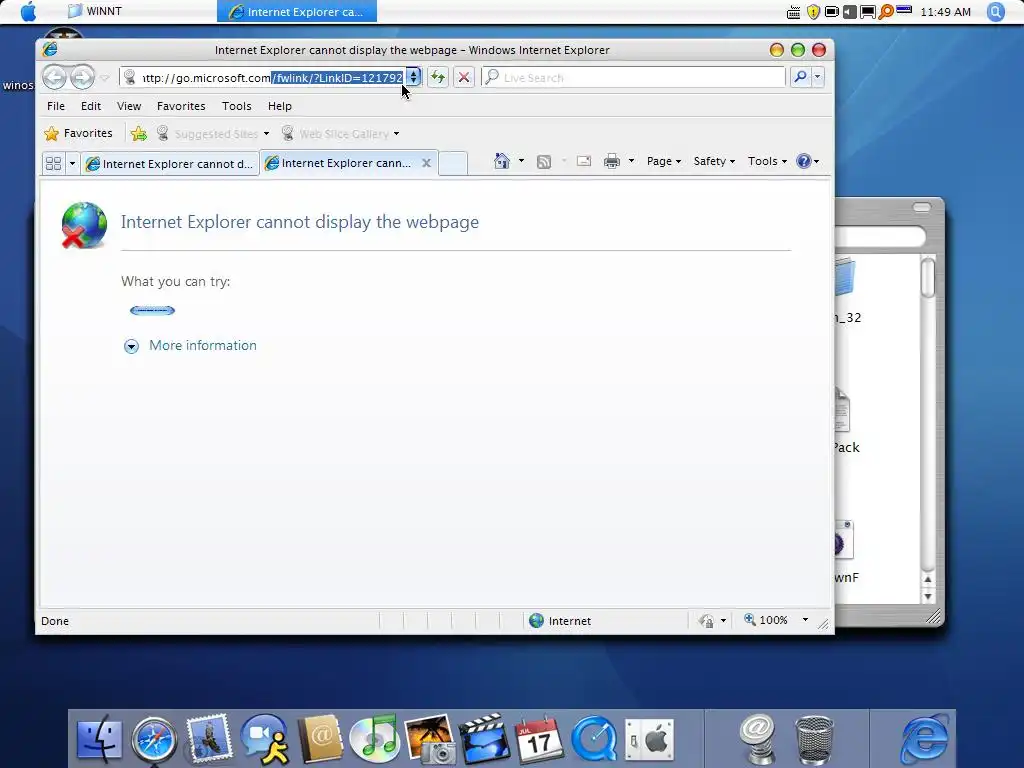Click the red Stop loading icon
Image resolution: width=1024 pixels, height=768 pixels.
(464, 77)
